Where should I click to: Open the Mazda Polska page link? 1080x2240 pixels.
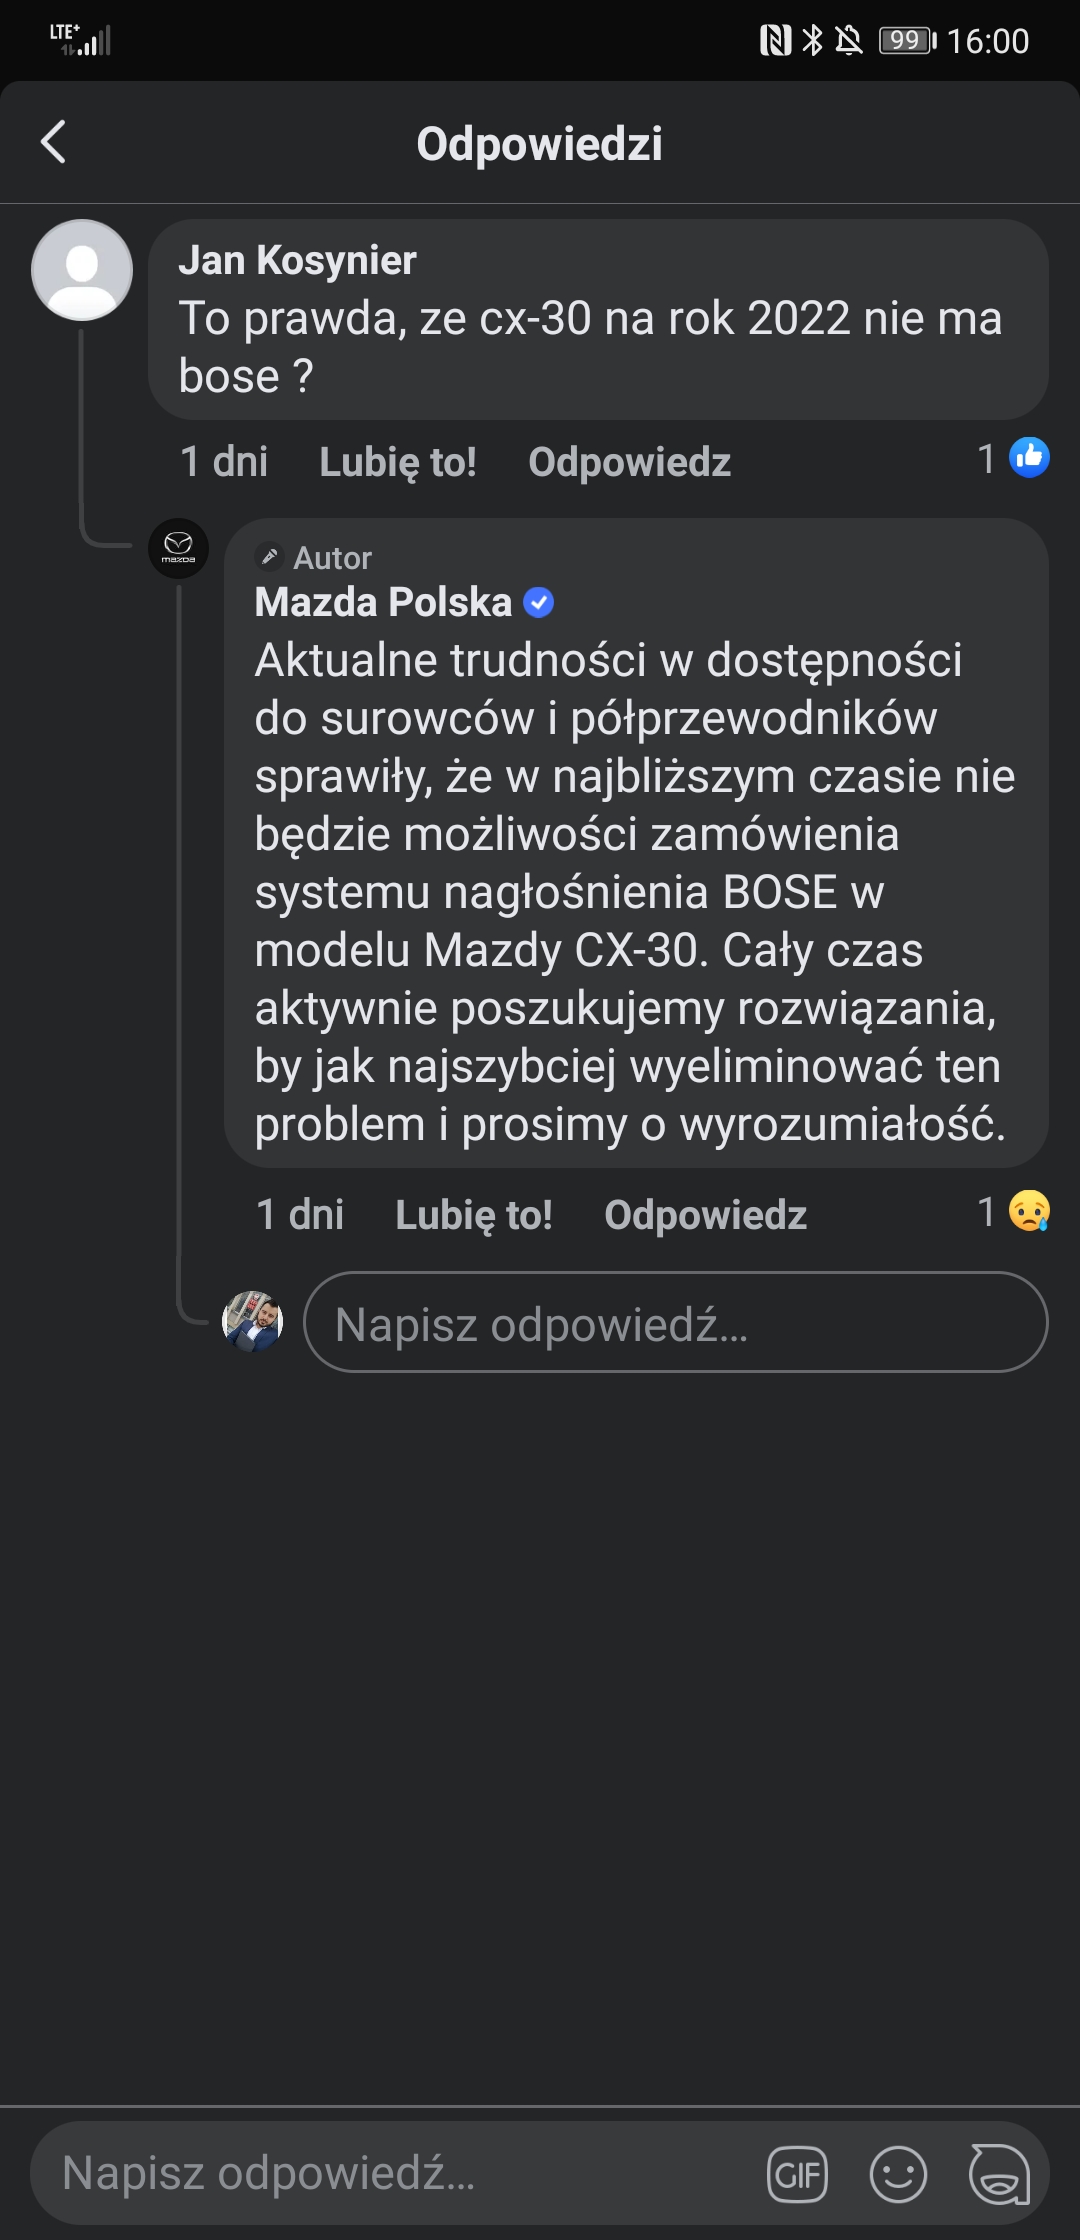(383, 603)
